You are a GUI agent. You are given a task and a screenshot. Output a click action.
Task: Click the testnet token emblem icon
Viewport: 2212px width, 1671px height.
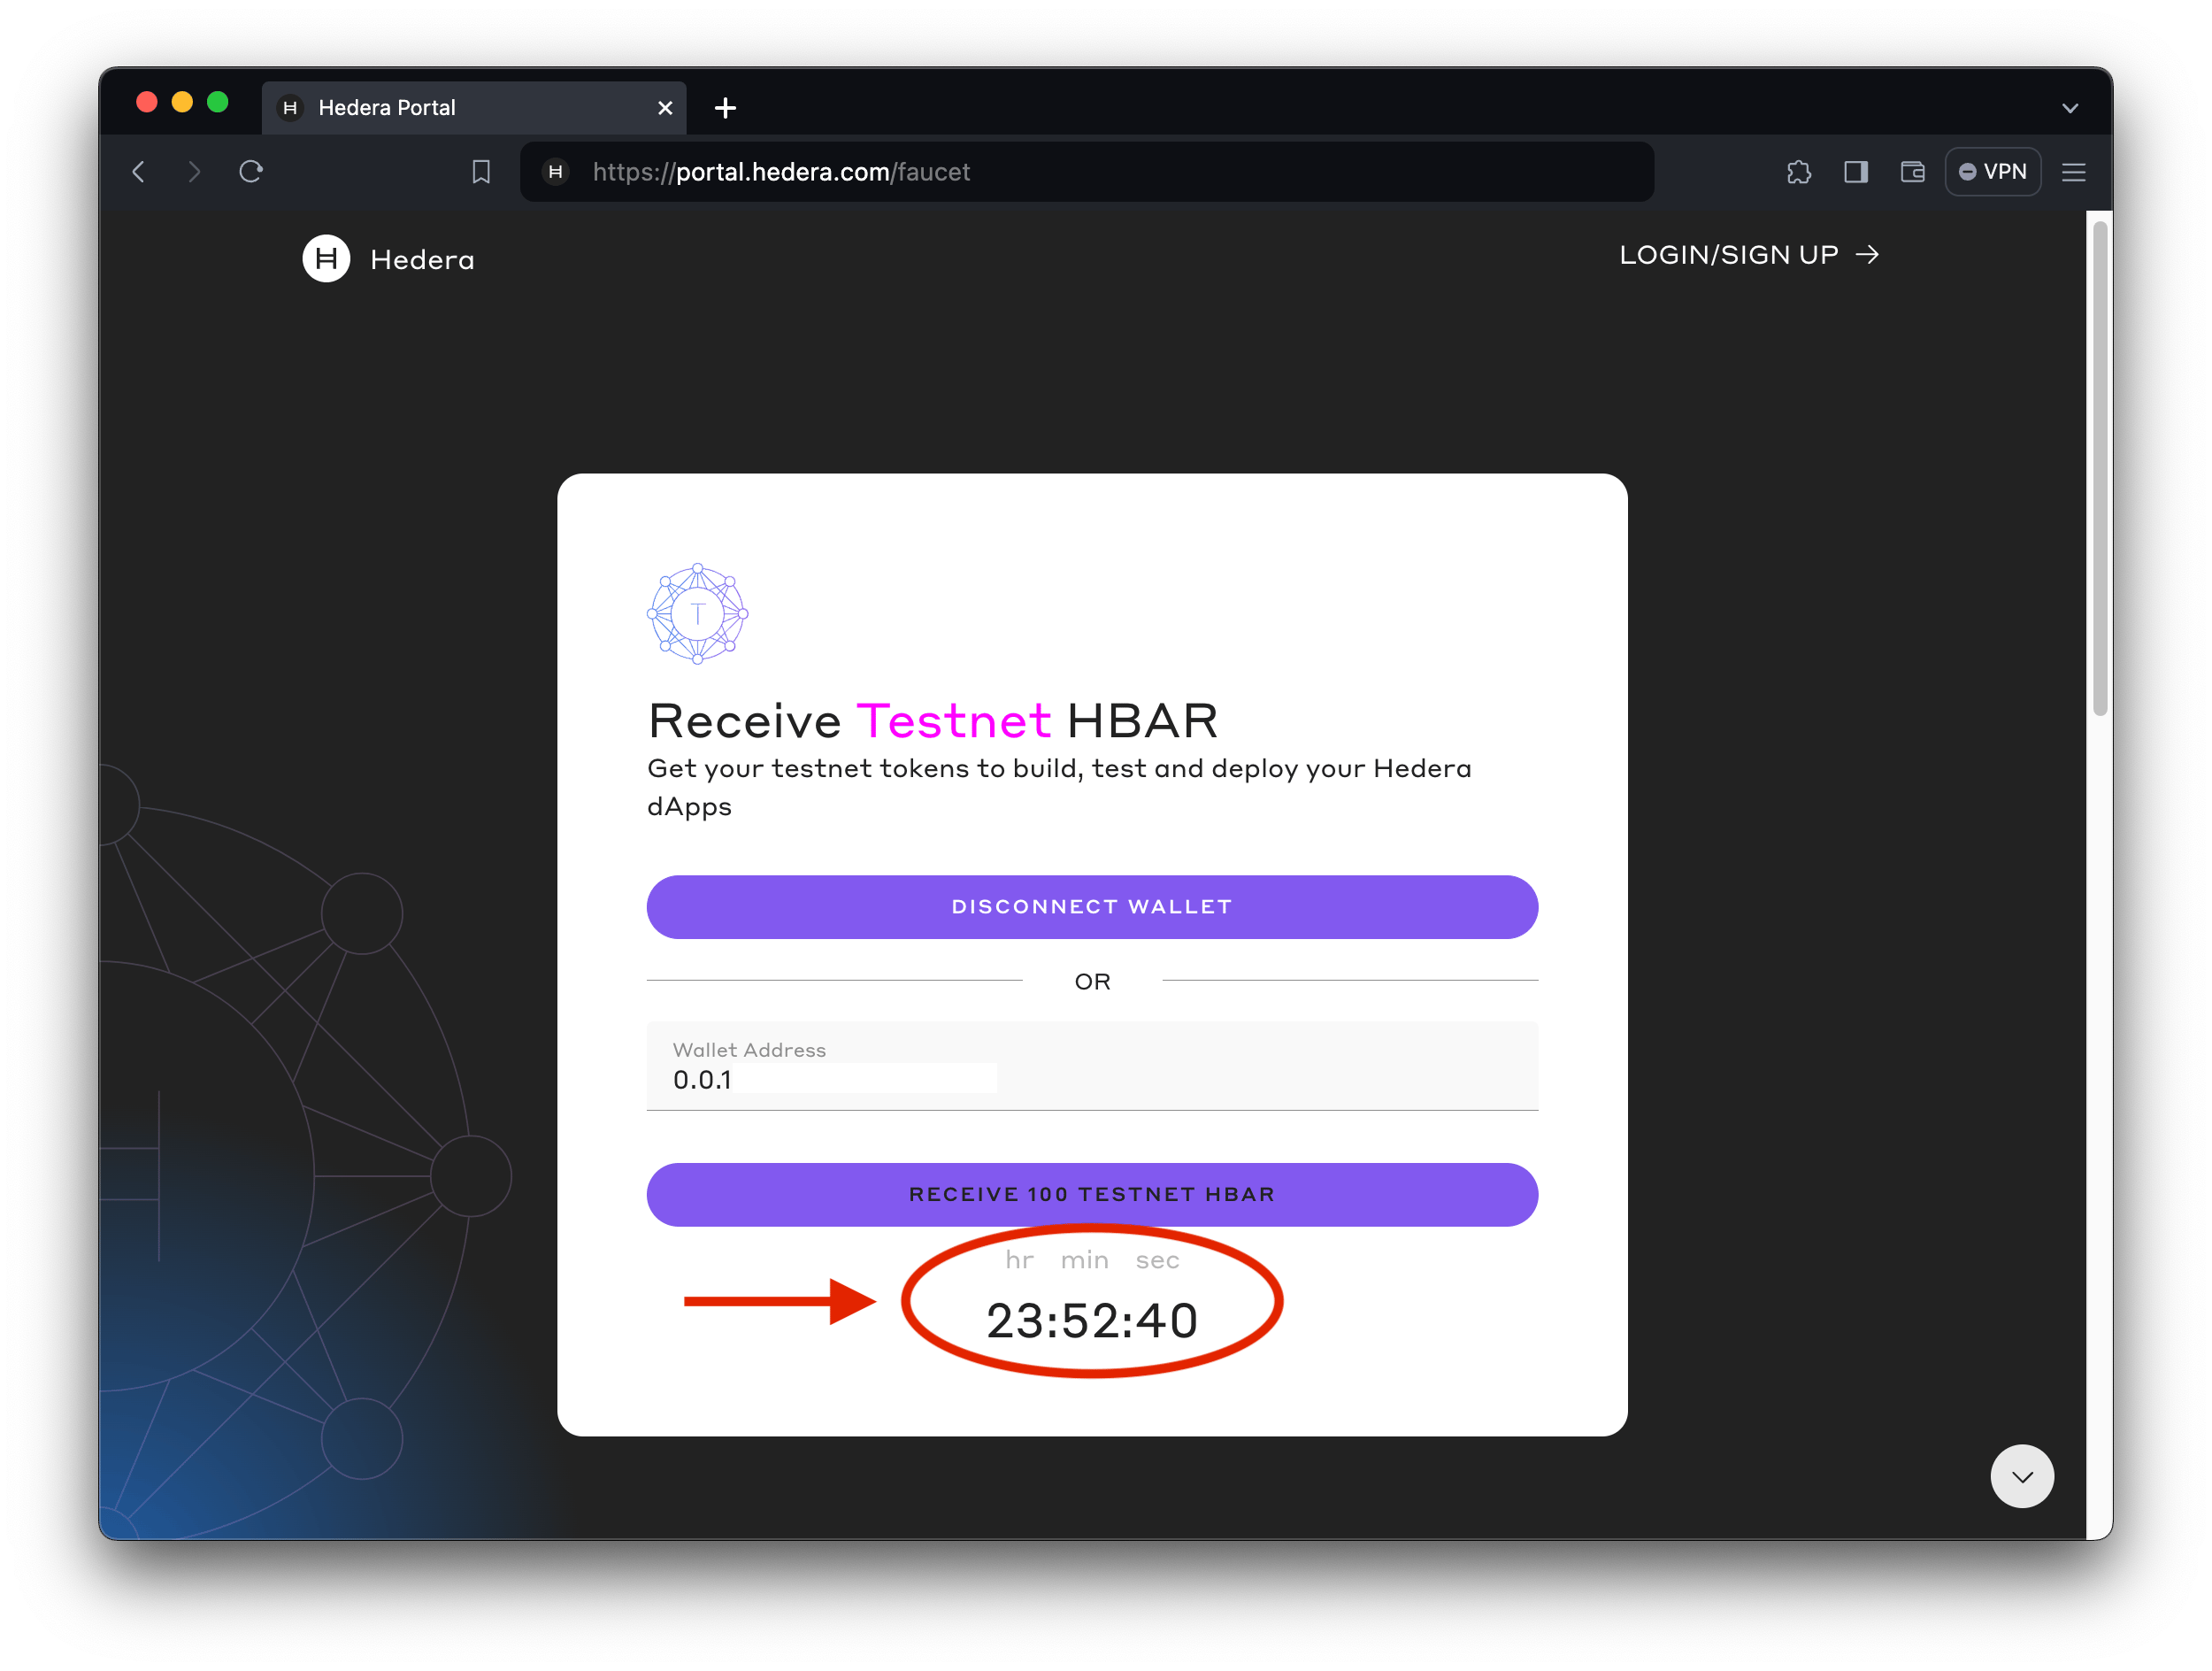[697, 613]
